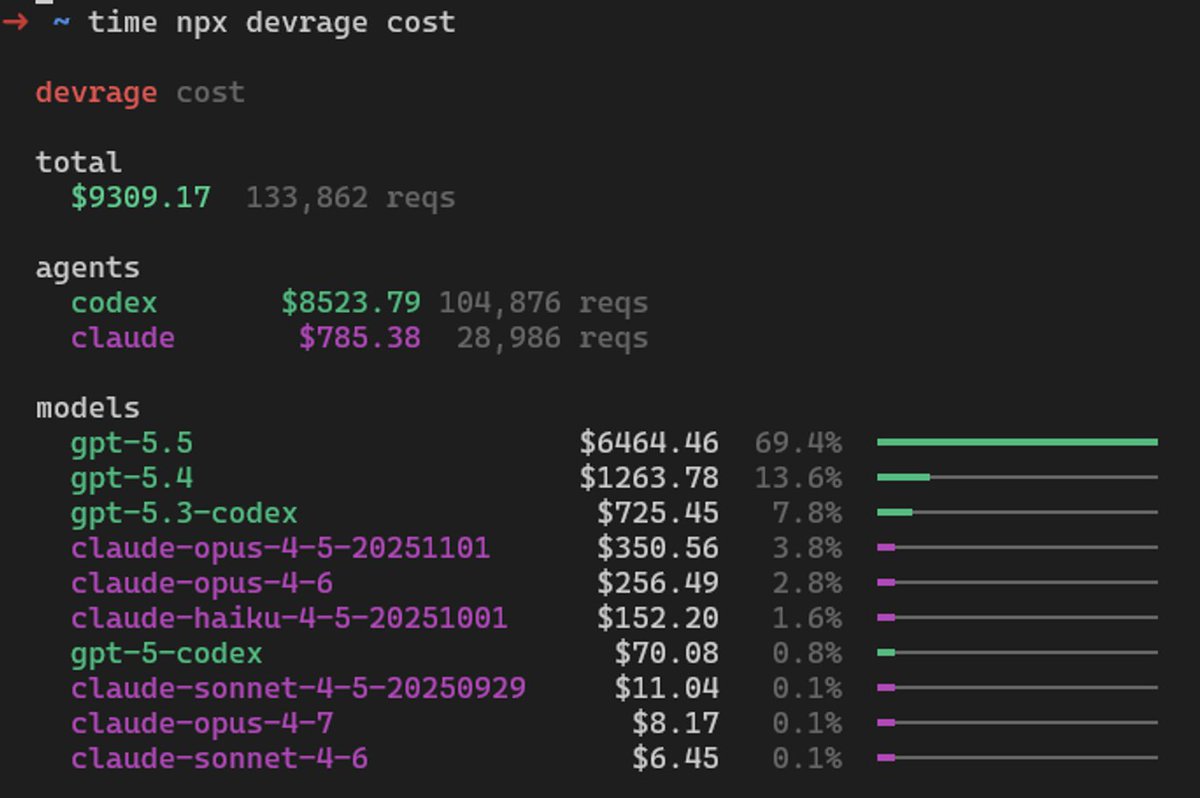This screenshot has width=1200, height=798.
Task: Click the gpt-5.3-codex usage bar
Action: [1017, 512]
